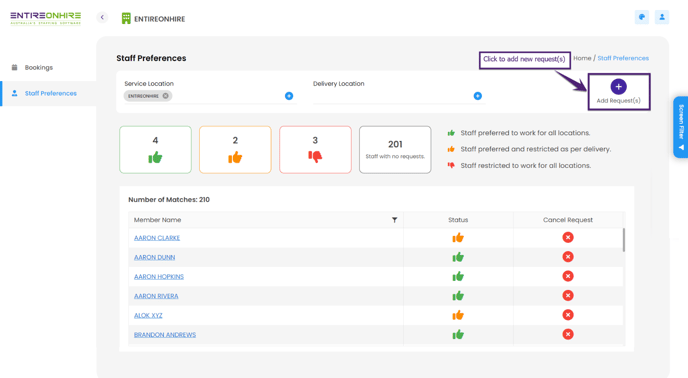Click the Cancel Request column header
This screenshot has height=378, width=688.
pos(568,220)
